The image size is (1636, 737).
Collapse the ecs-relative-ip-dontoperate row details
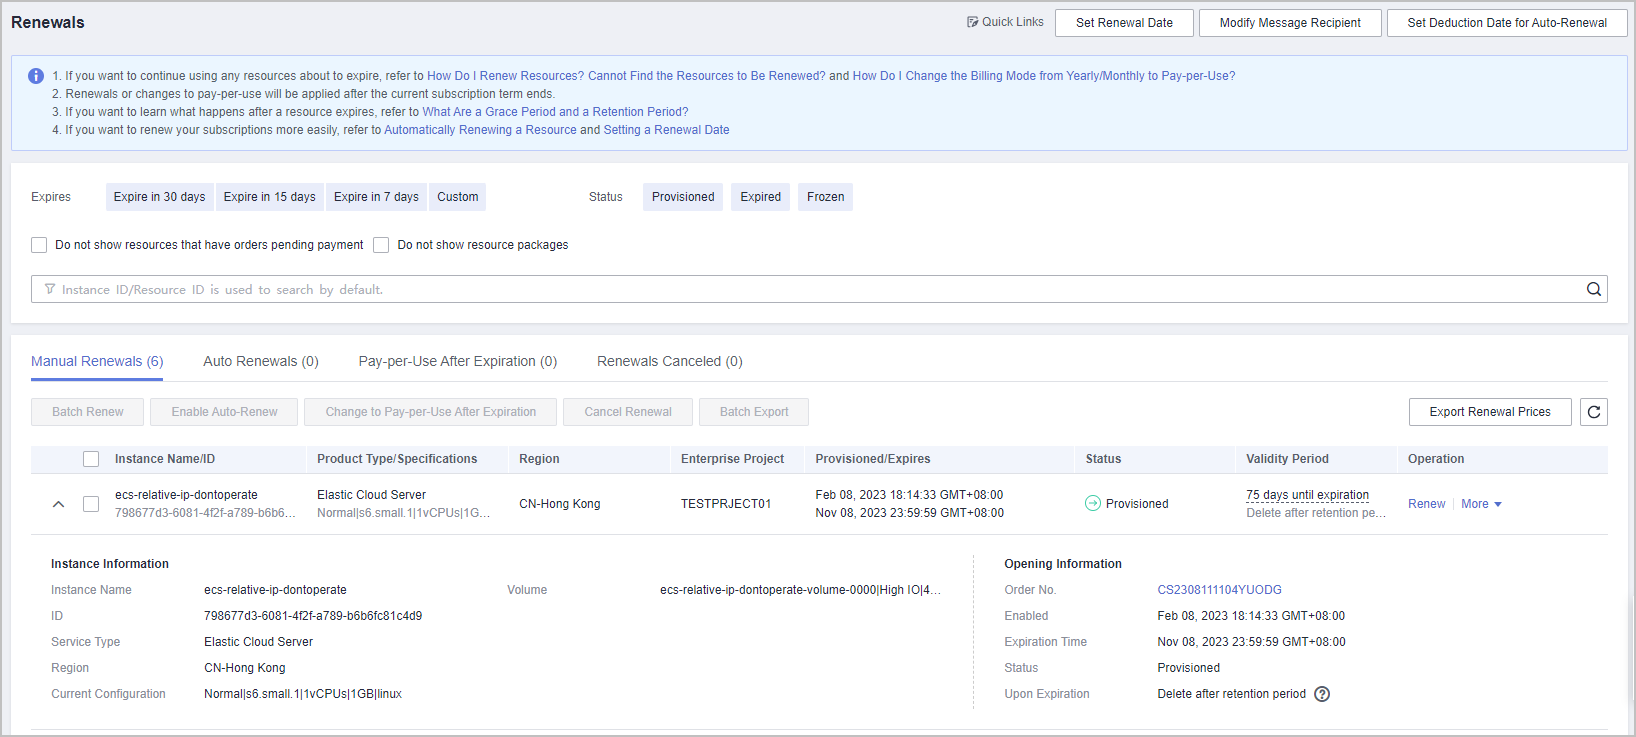58,504
